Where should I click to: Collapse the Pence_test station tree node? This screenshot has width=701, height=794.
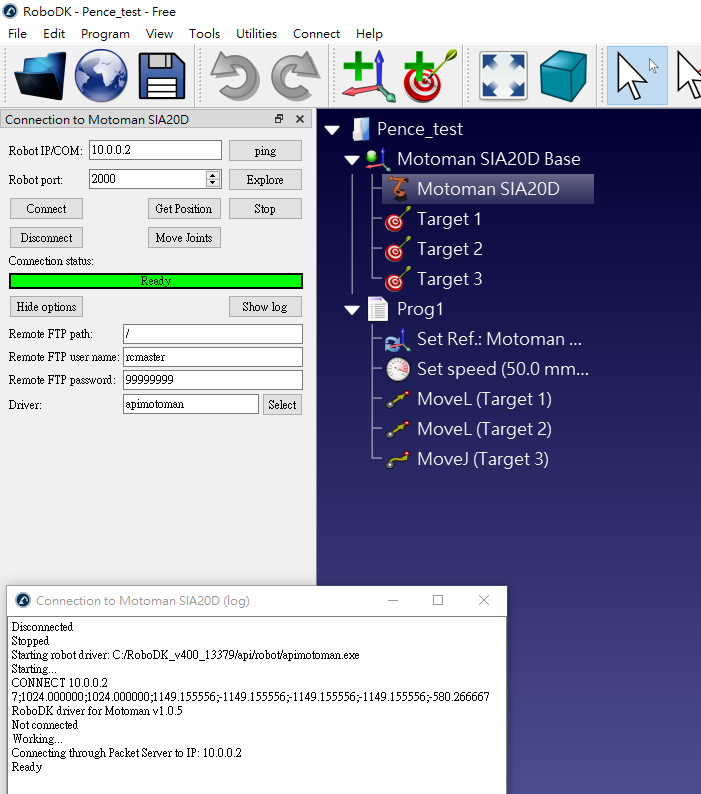[x=333, y=129]
